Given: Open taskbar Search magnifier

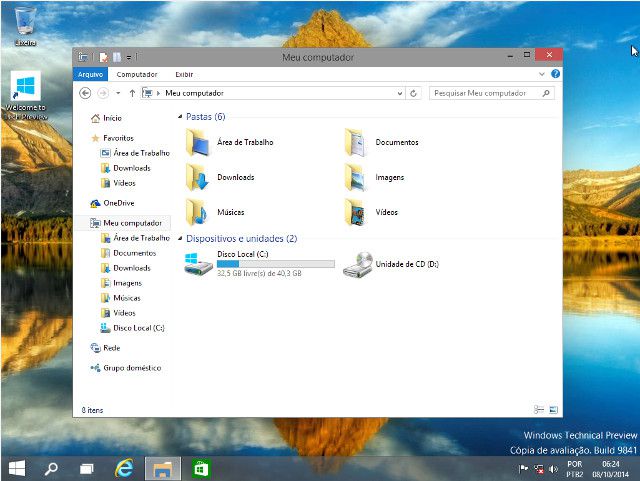Looking at the screenshot, I should (51, 468).
